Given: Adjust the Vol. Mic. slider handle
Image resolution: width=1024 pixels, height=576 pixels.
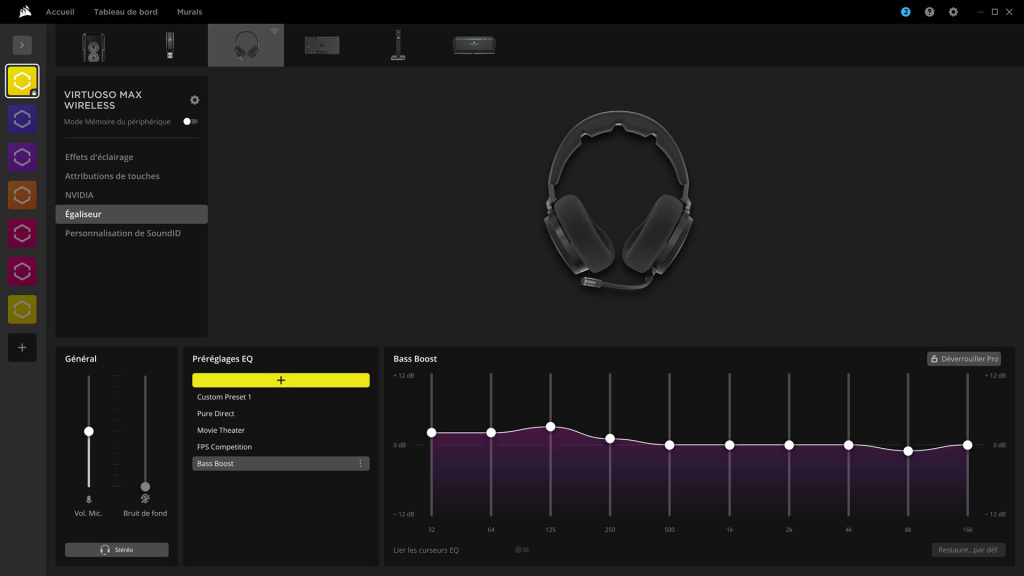Looking at the screenshot, I should coord(89,432).
